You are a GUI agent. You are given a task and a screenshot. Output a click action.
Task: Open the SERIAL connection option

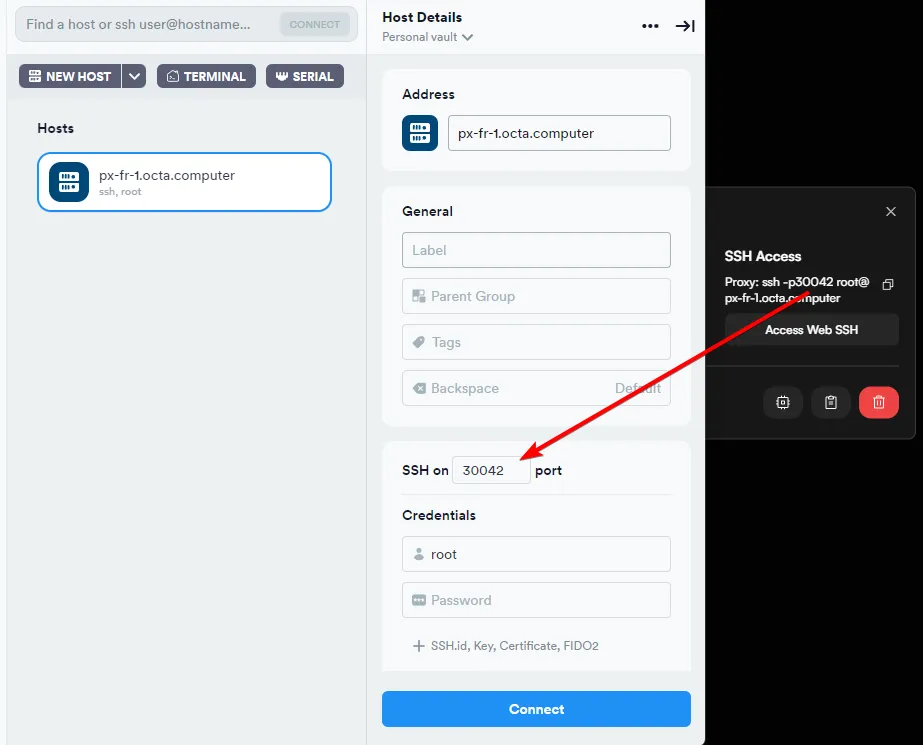coord(305,77)
